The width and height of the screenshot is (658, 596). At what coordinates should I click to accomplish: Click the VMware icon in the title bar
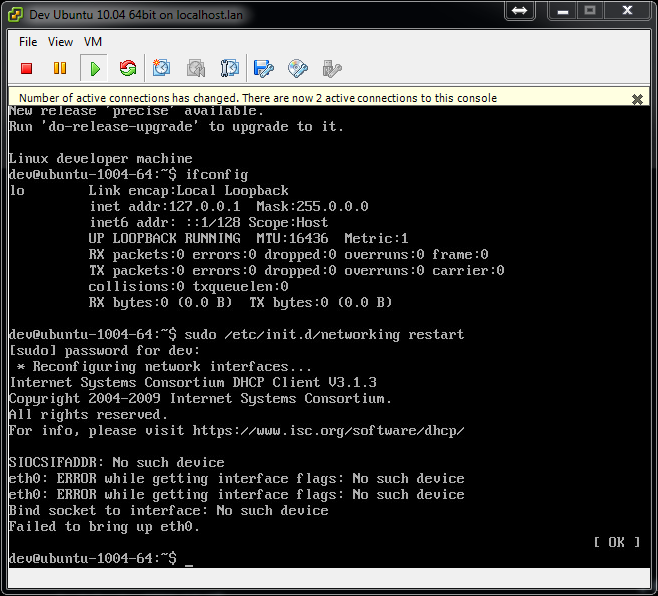[x=16, y=15]
